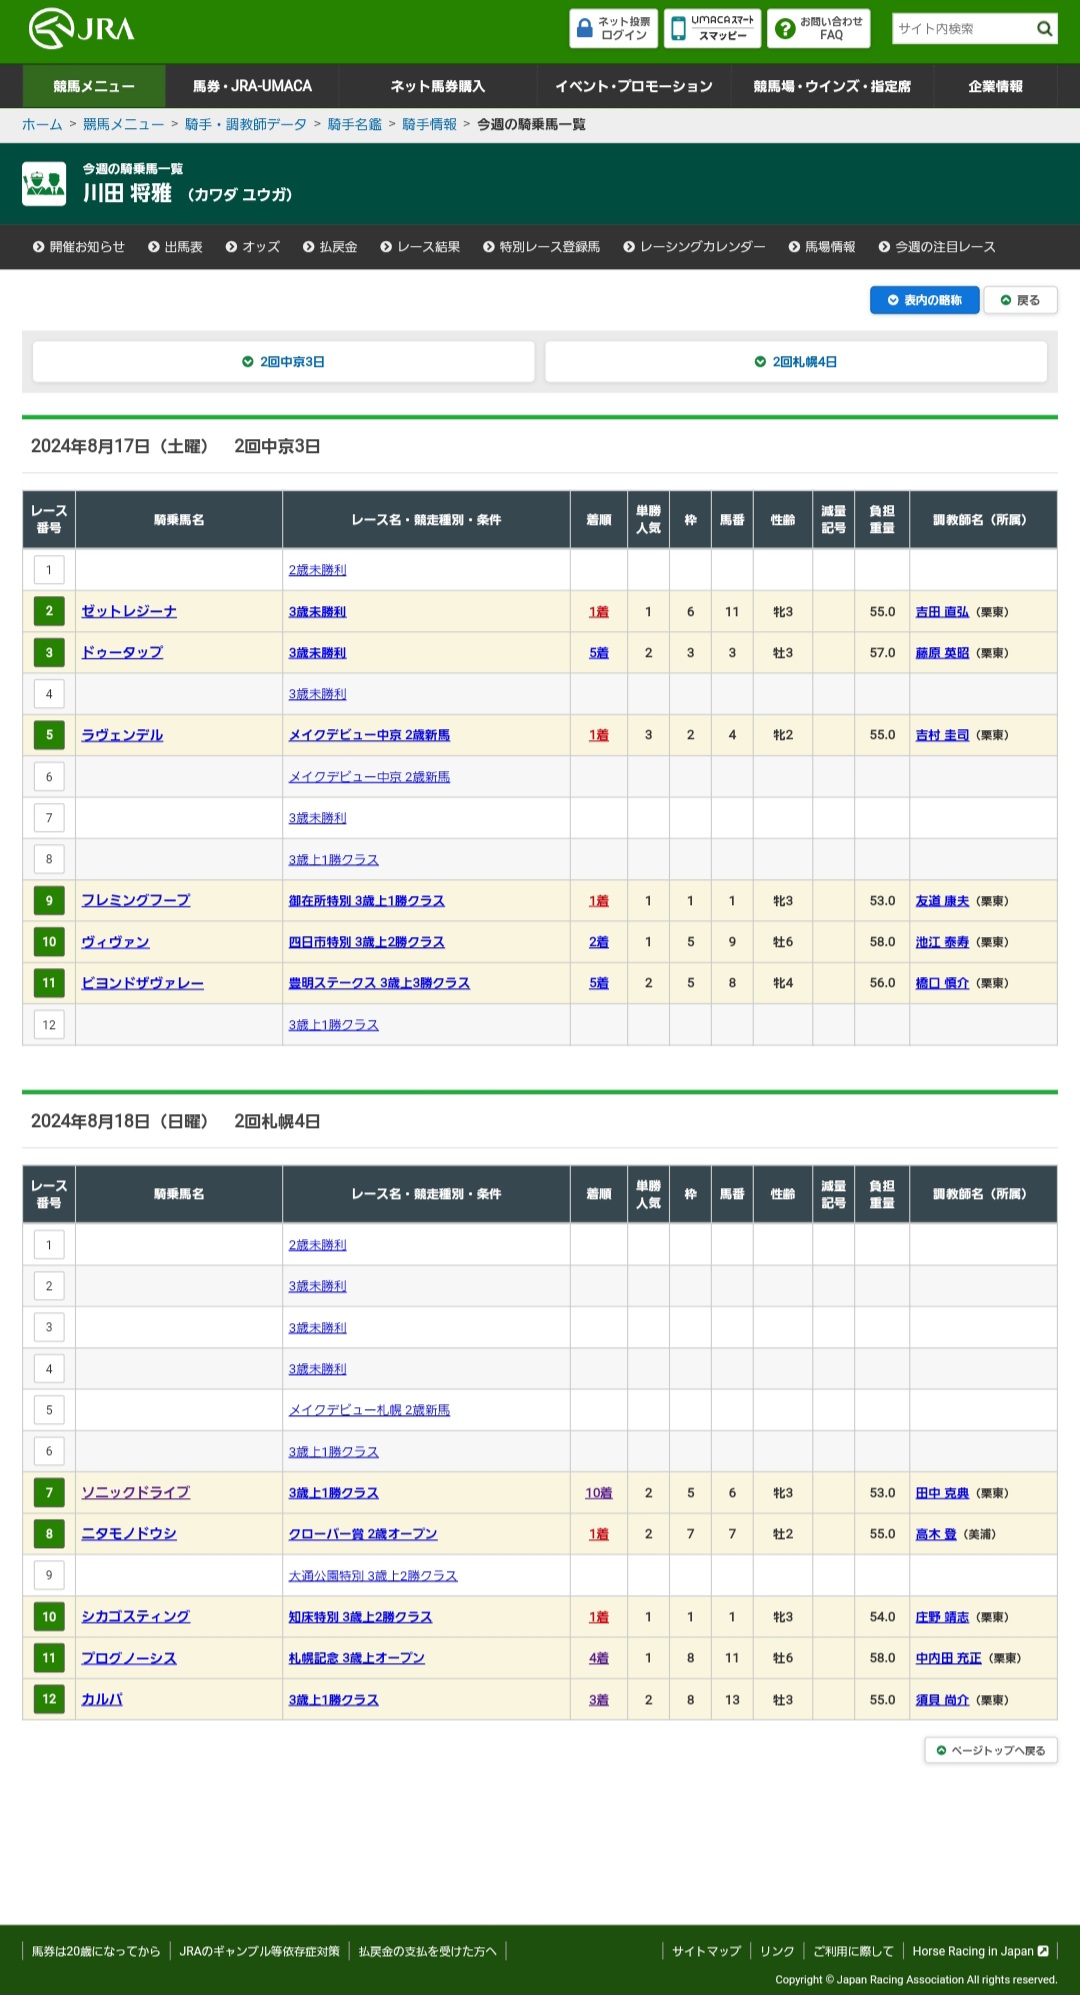This screenshot has height=1995, width=1080.
Task: Click the 10着 result for ソニックドライブ
Action: (x=598, y=1493)
